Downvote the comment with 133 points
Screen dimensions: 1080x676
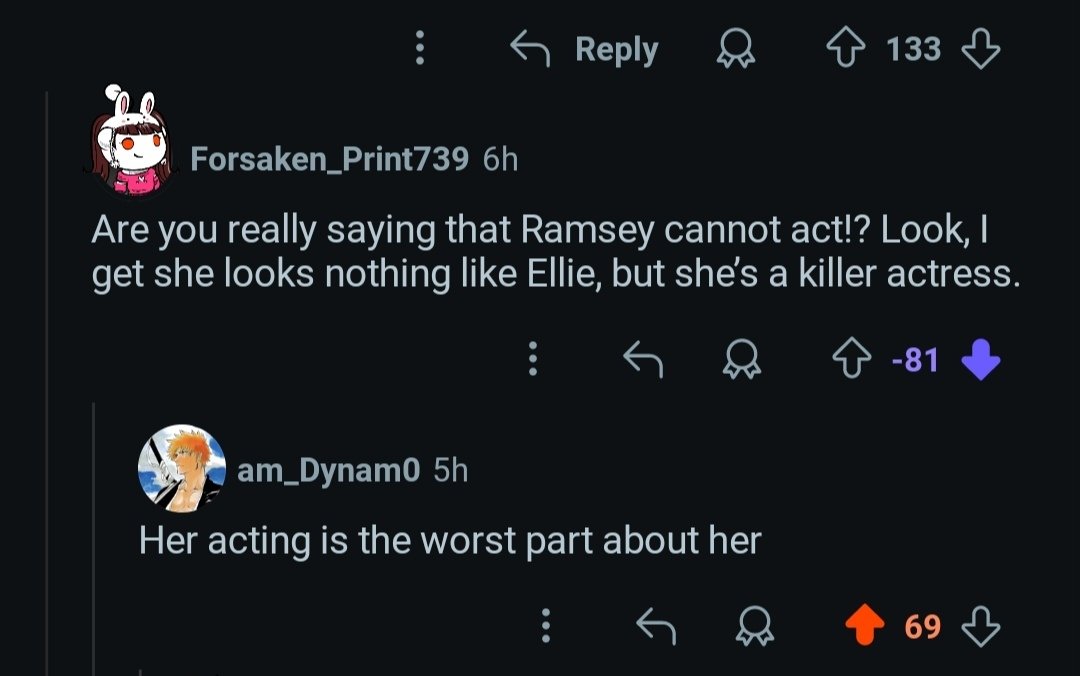pos(980,49)
